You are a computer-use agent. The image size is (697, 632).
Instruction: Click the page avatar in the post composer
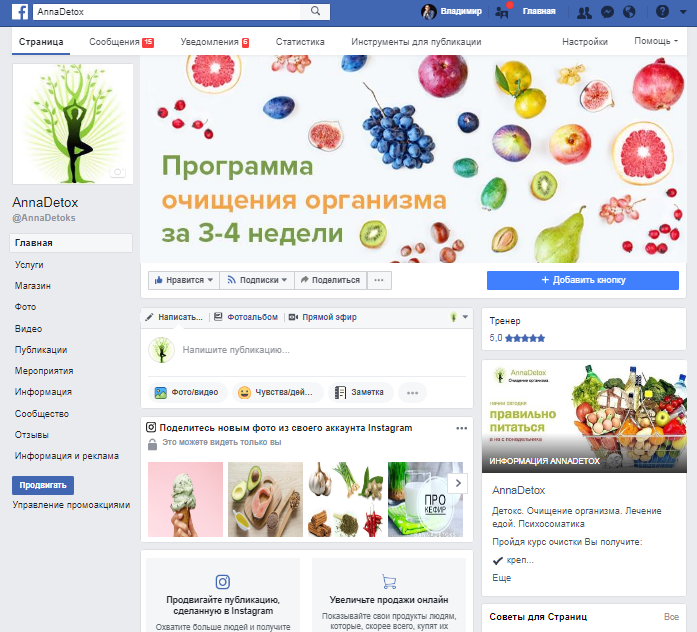click(x=161, y=350)
